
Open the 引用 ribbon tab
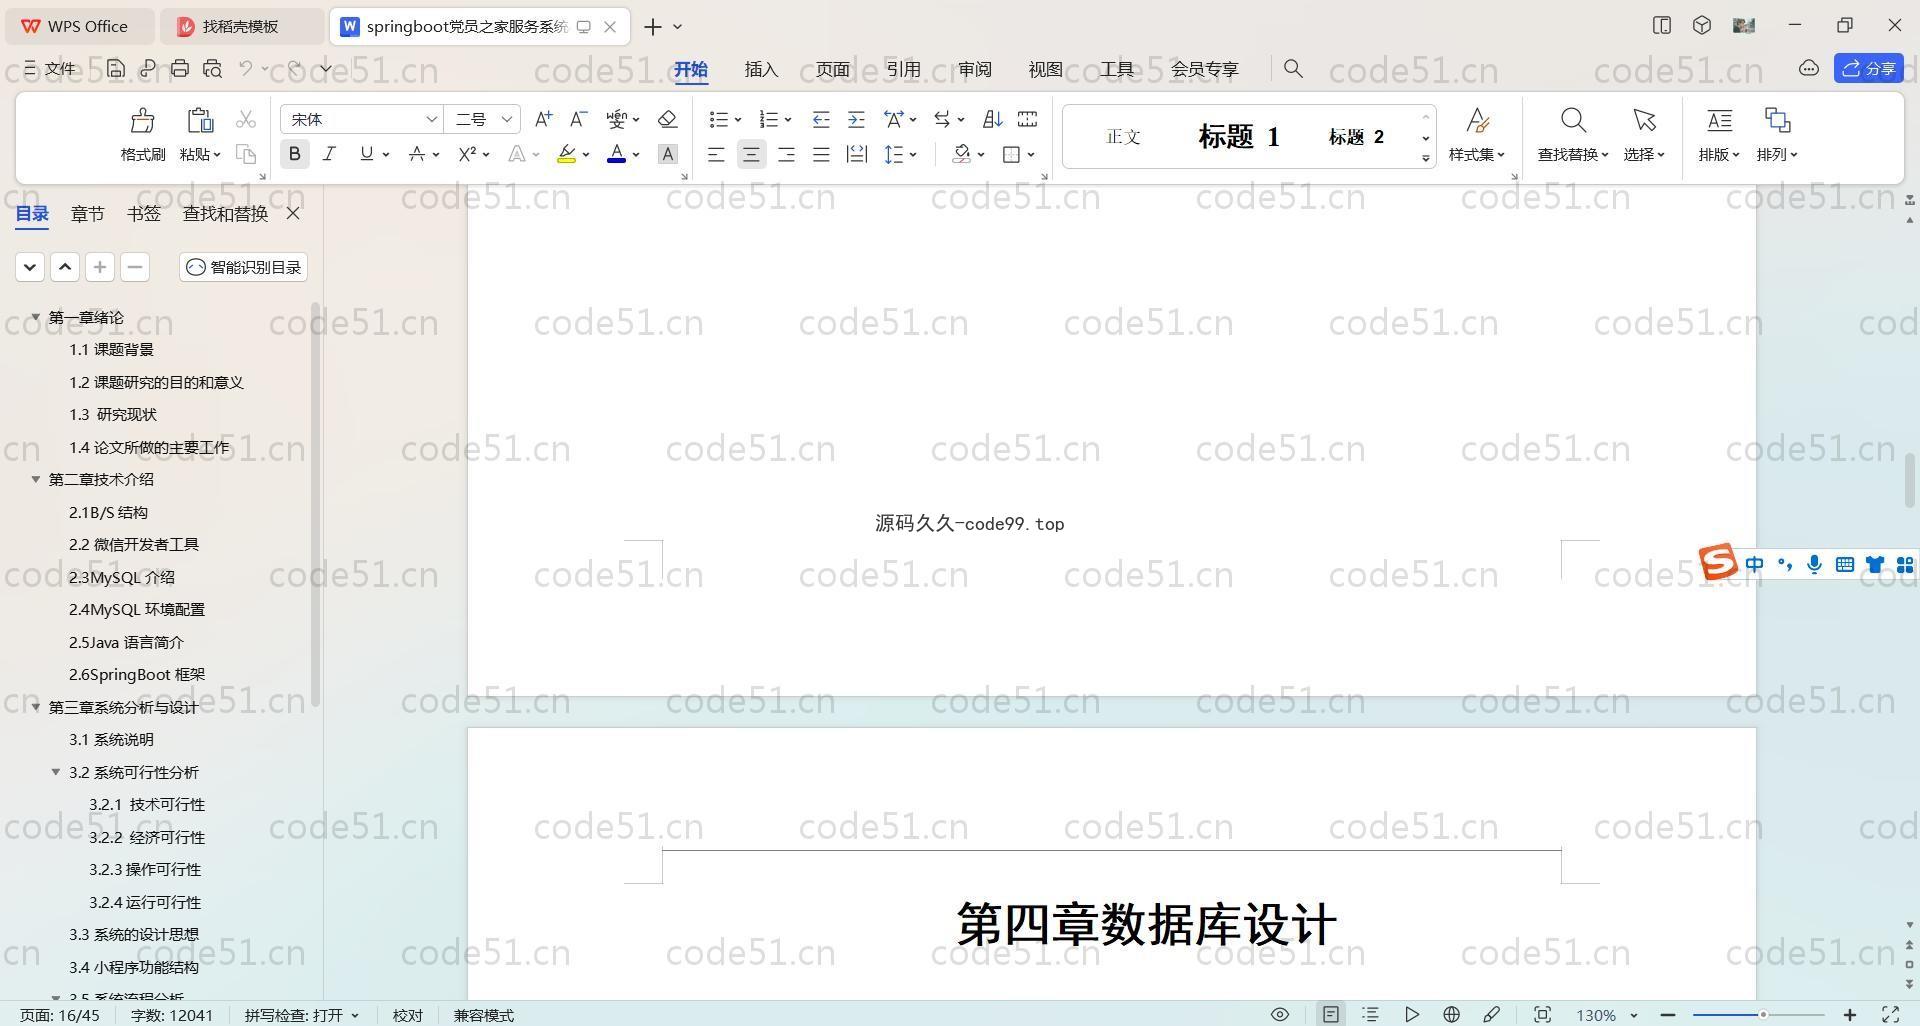[903, 69]
